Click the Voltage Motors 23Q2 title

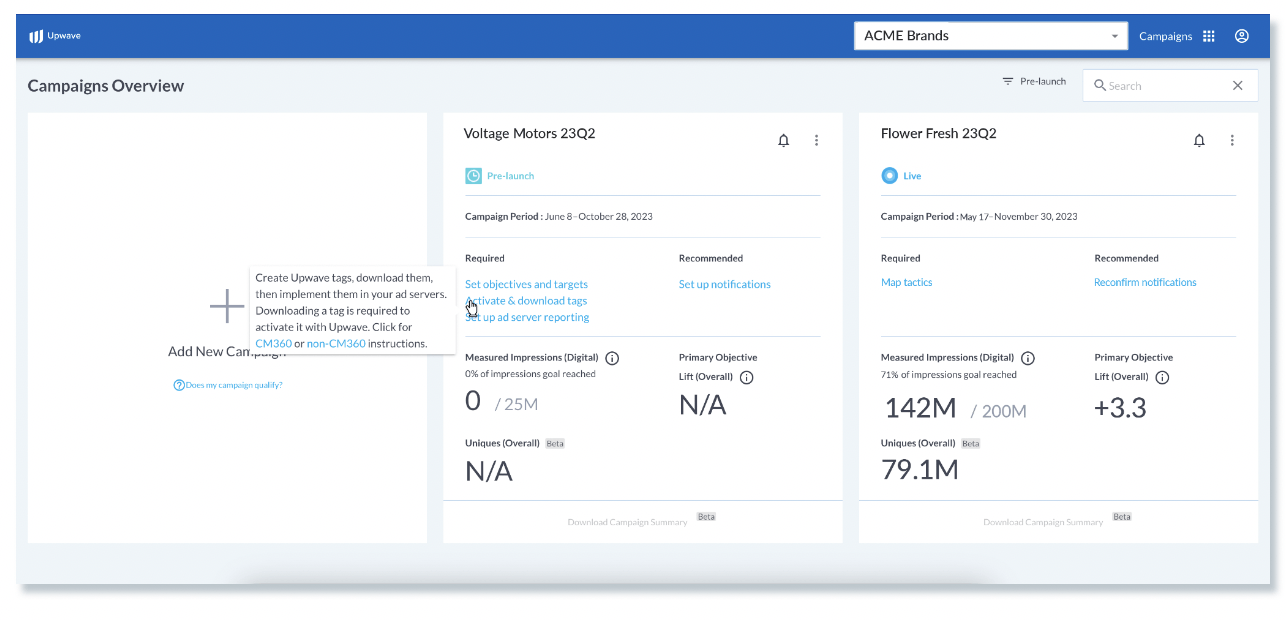pyautogui.click(x=529, y=133)
